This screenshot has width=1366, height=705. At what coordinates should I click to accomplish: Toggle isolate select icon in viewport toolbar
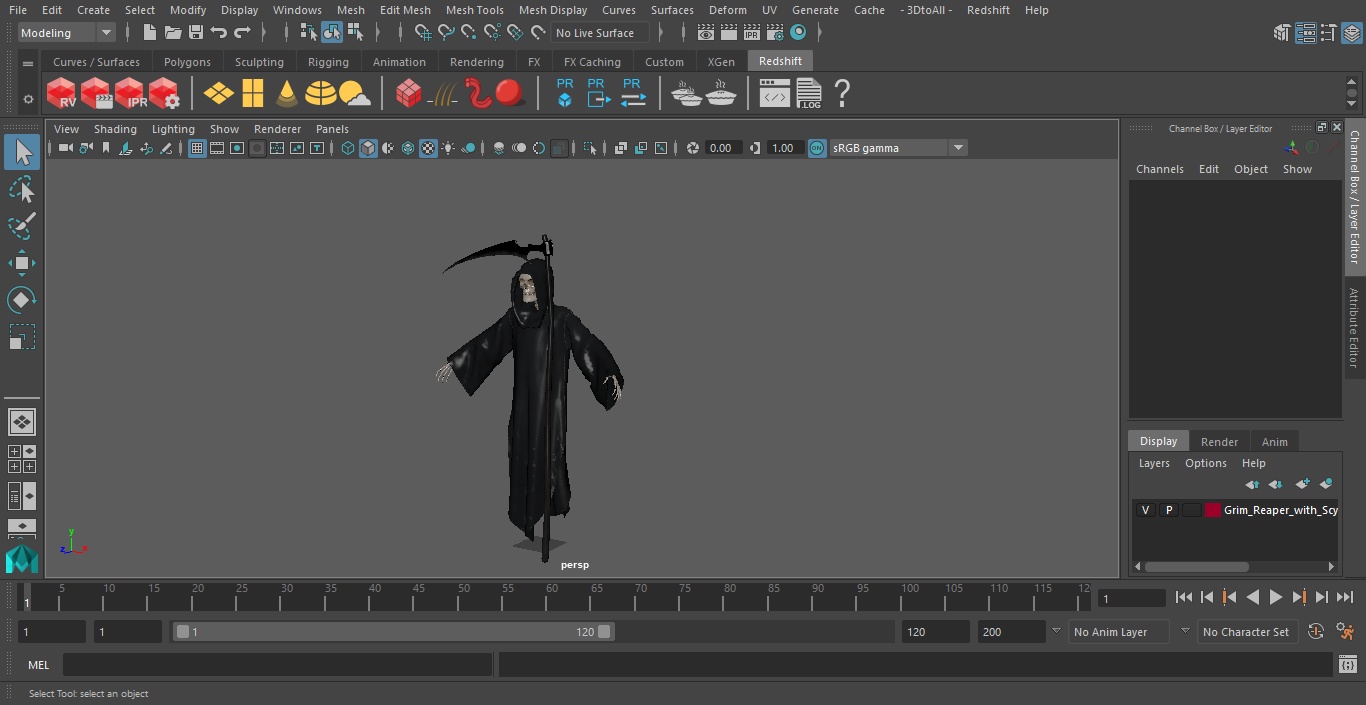pos(589,148)
